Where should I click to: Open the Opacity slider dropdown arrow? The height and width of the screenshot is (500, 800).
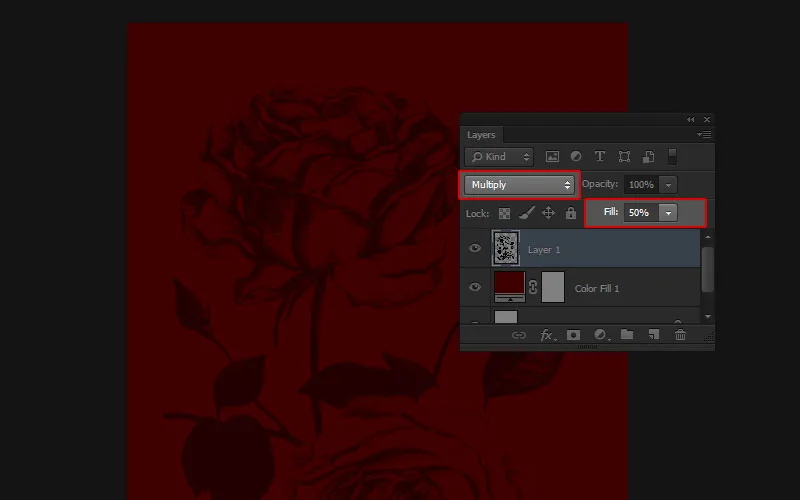[x=668, y=185]
